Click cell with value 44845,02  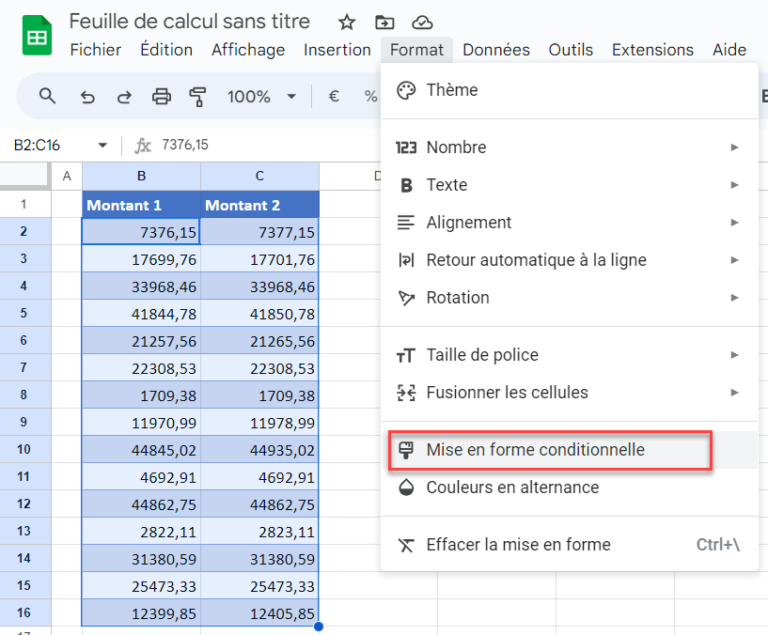point(142,450)
